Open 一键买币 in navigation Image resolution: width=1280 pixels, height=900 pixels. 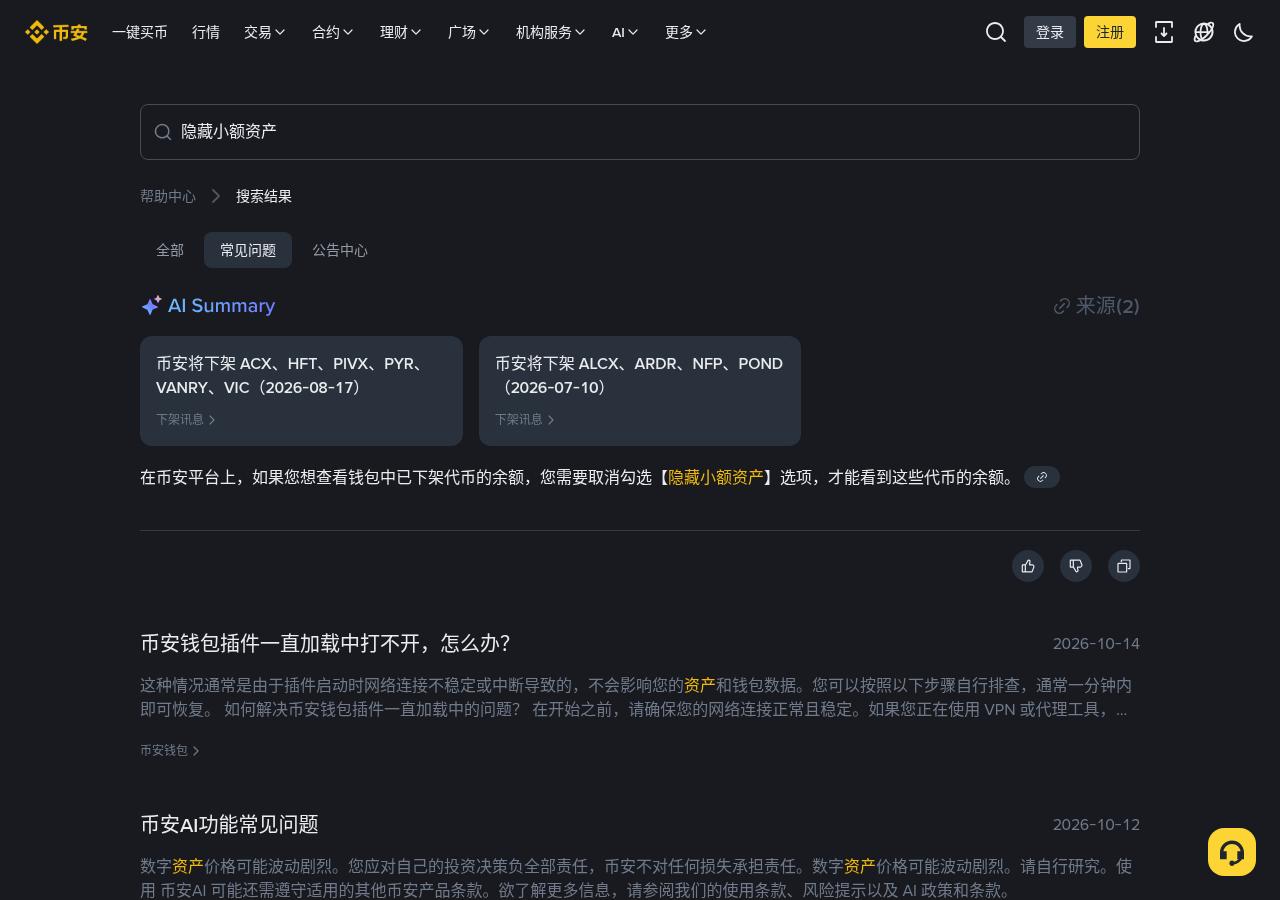point(140,32)
